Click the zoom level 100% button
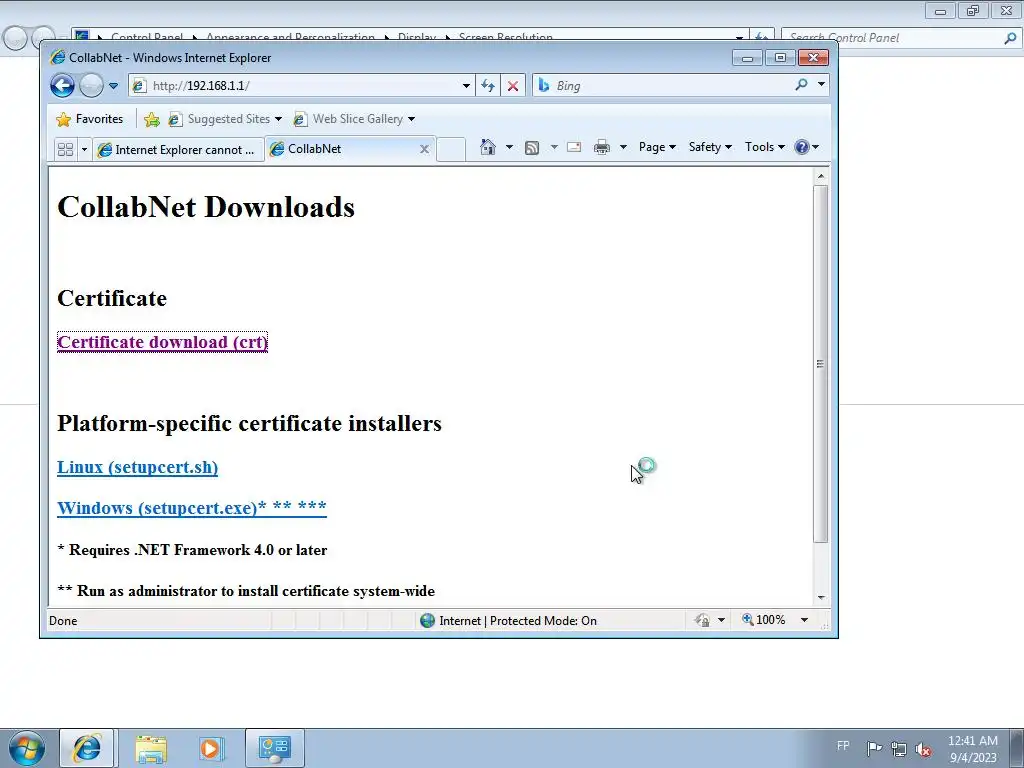 pos(763,620)
